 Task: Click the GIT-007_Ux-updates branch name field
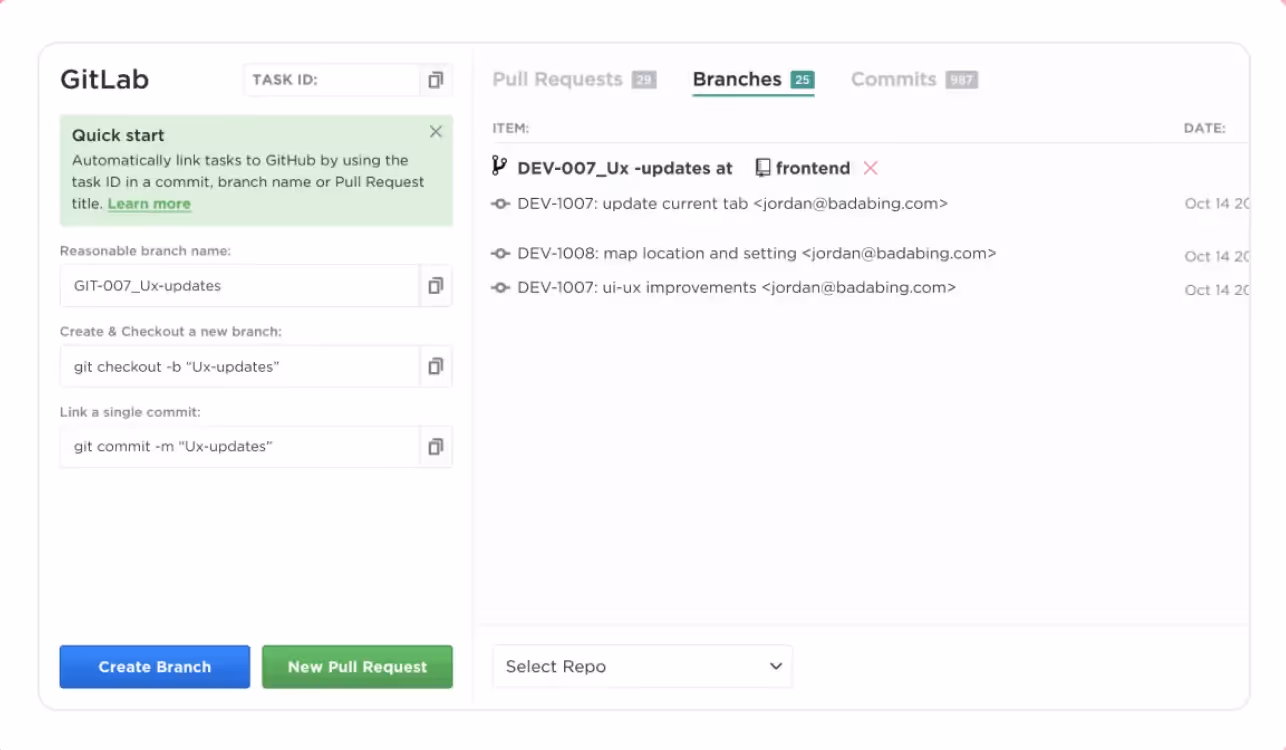click(240, 286)
